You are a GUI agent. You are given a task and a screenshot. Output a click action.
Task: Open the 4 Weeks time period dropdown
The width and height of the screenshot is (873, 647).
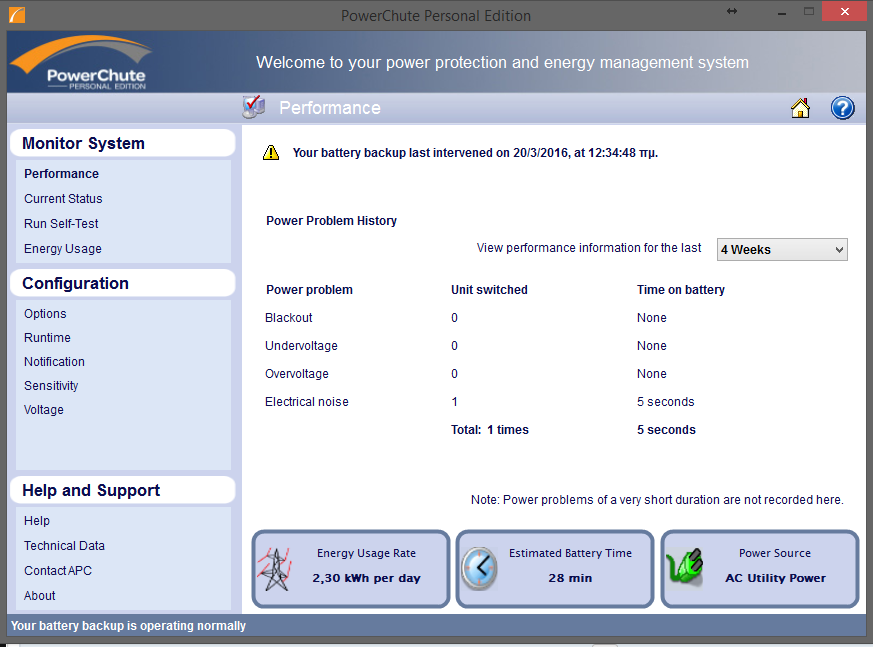(782, 249)
